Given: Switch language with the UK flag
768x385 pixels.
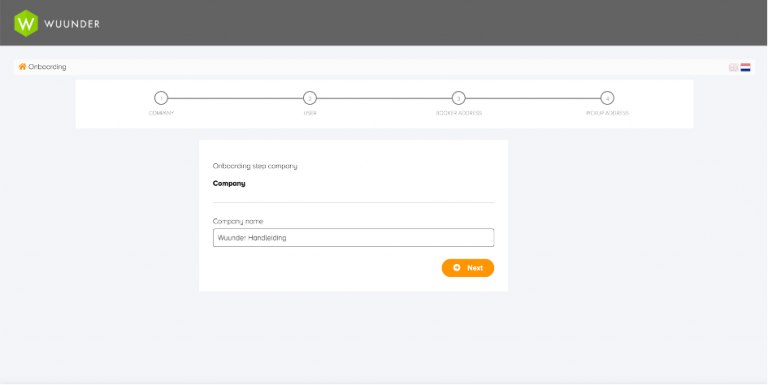Looking at the screenshot, I should pos(733,68).
